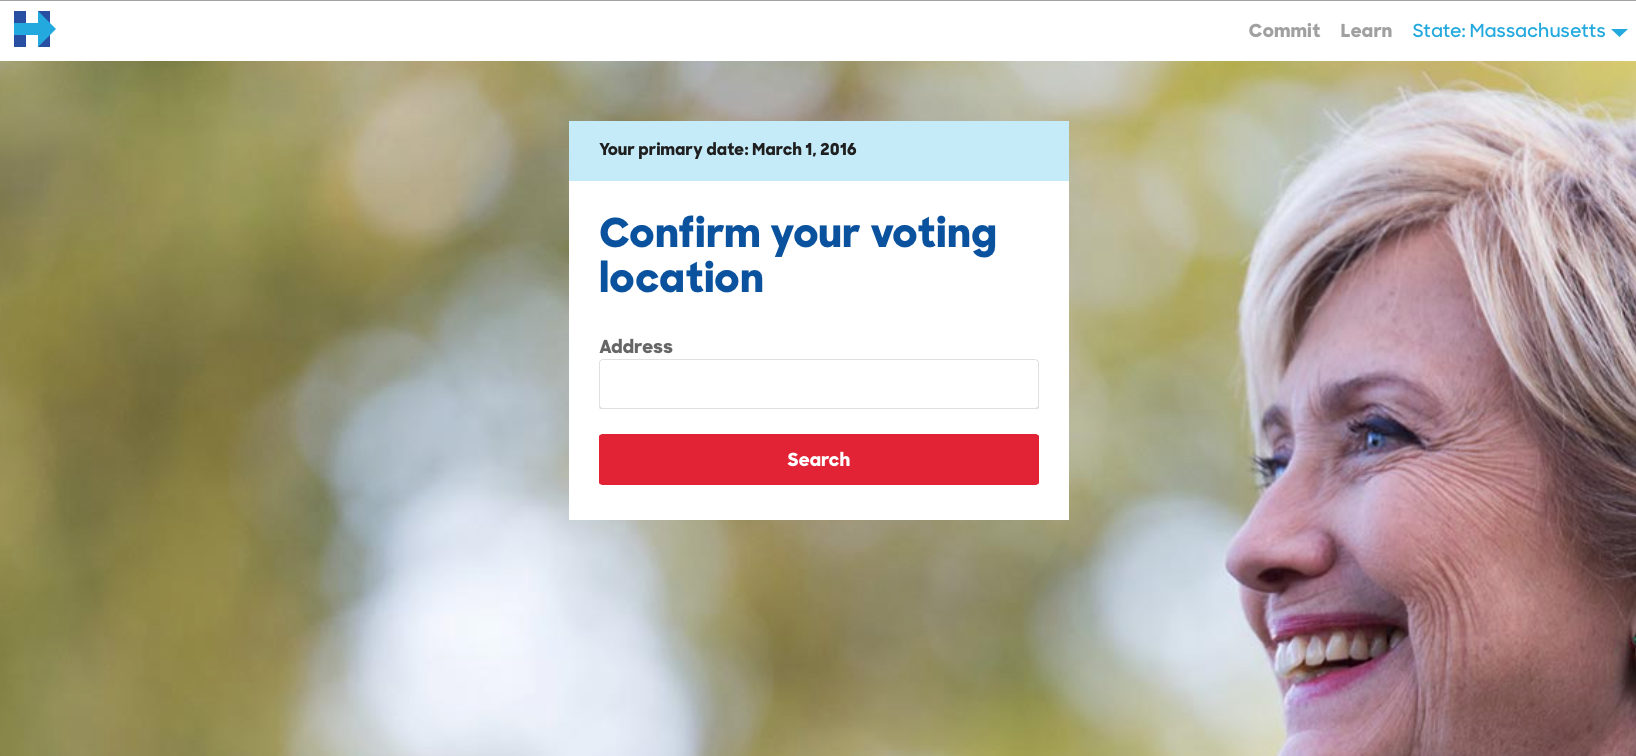Click the 'Your primary date' label
Image resolution: width=1636 pixels, height=756 pixels.
click(673, 149)
